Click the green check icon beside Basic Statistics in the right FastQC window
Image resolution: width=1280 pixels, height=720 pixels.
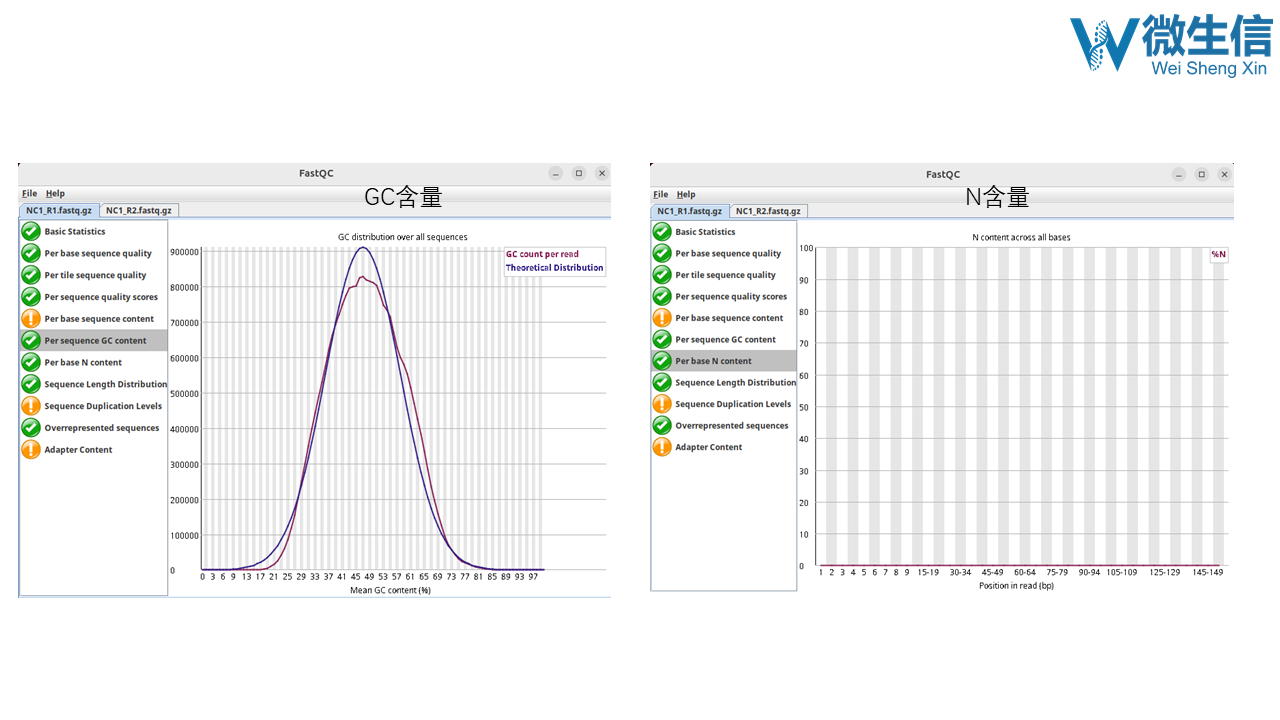tap(662, 232)
